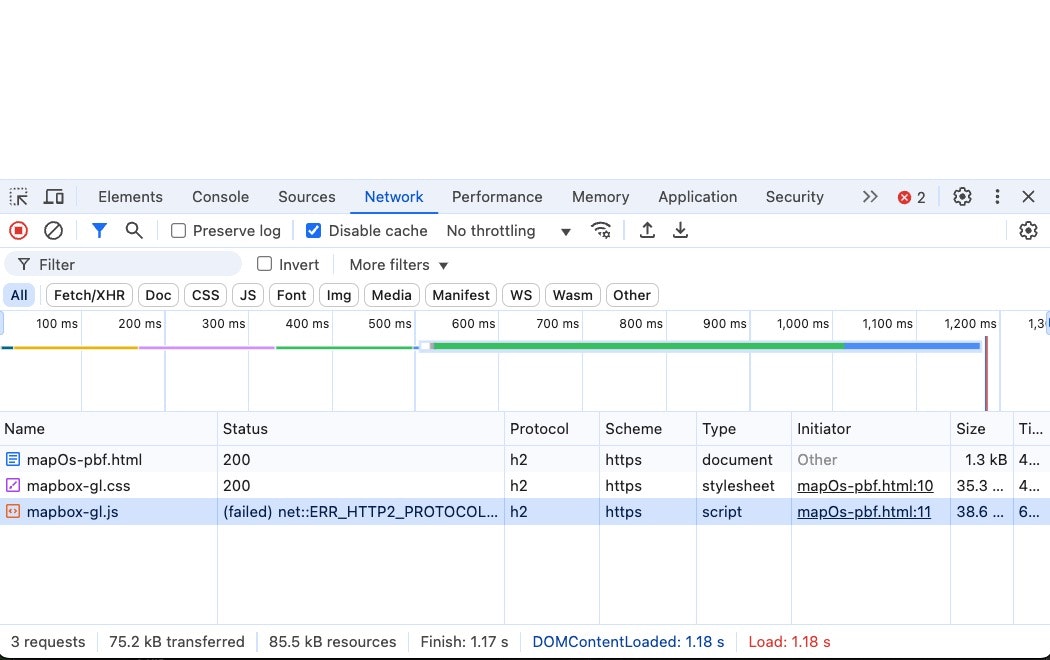
Task: Filter requests by Img type
Action: tap(339, 295)
